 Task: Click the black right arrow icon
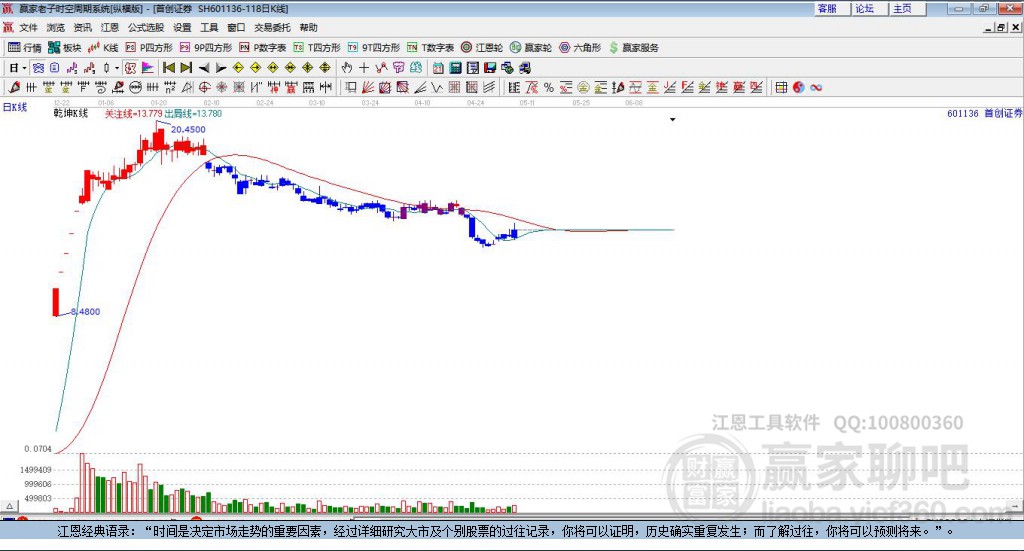tap(221, 68)
